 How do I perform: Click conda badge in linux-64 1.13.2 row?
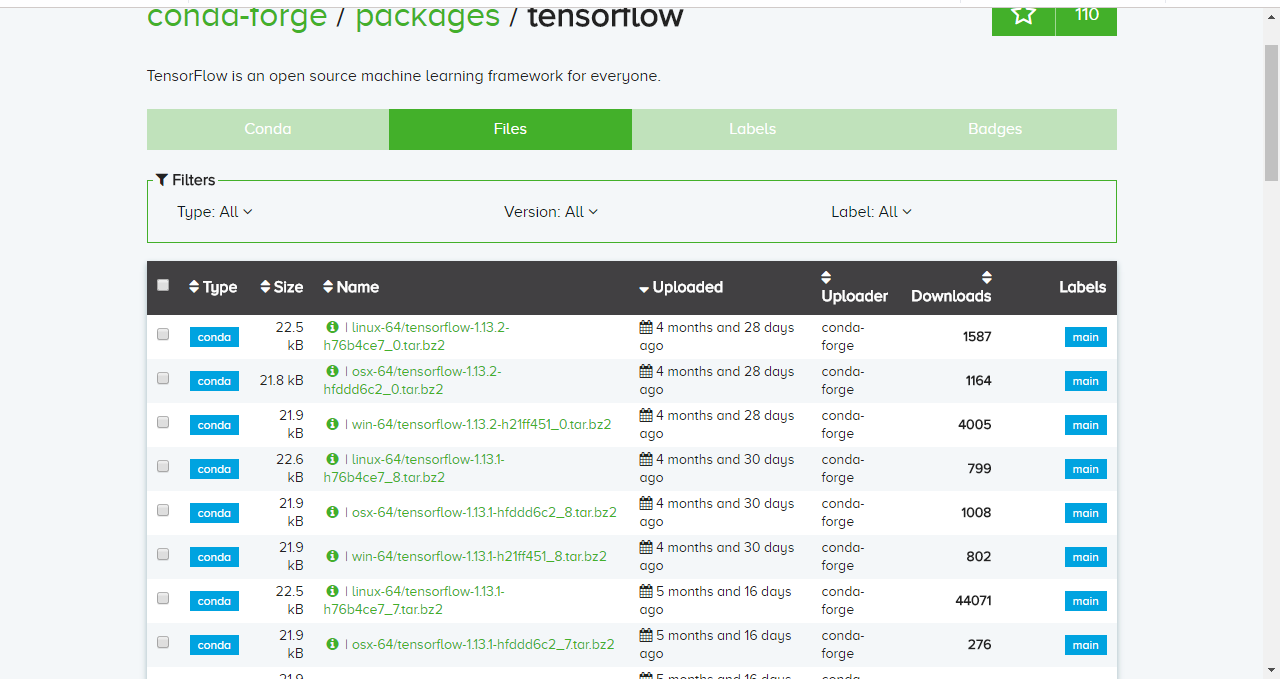[214, 337]
